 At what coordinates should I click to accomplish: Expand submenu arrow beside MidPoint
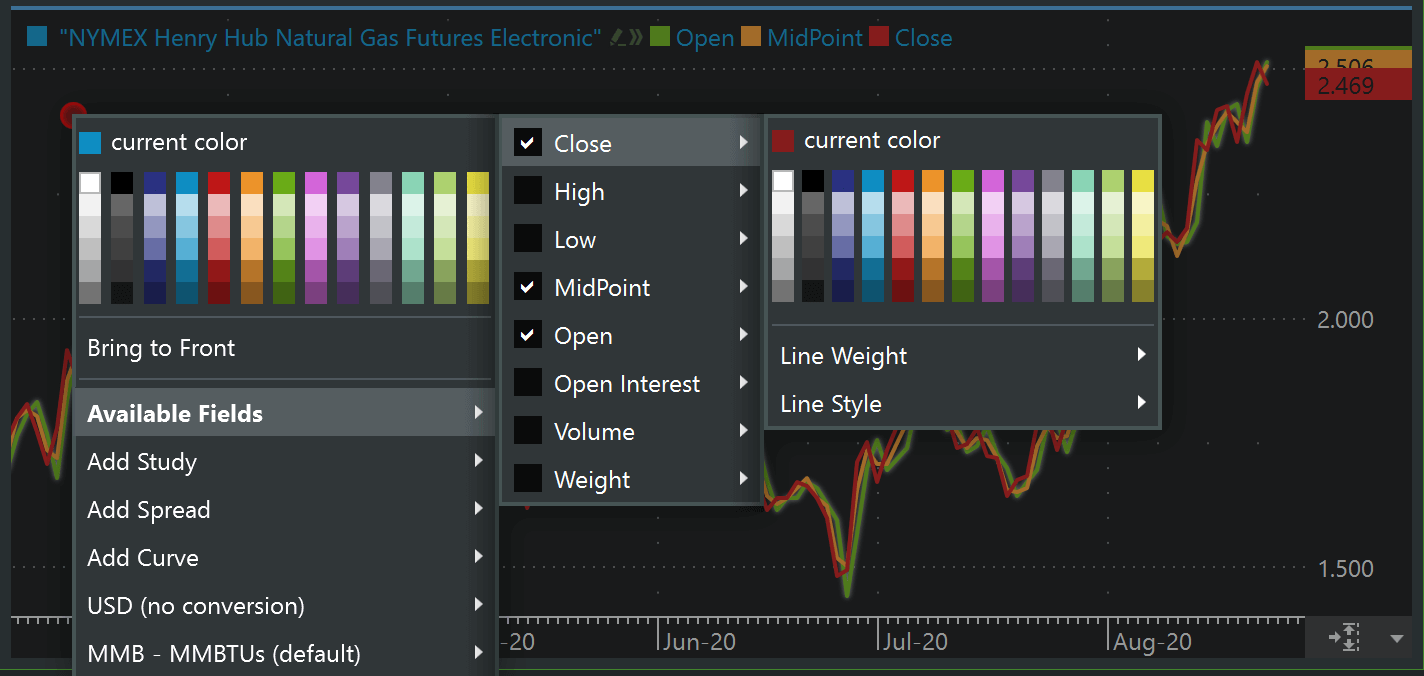pos(744,287)
